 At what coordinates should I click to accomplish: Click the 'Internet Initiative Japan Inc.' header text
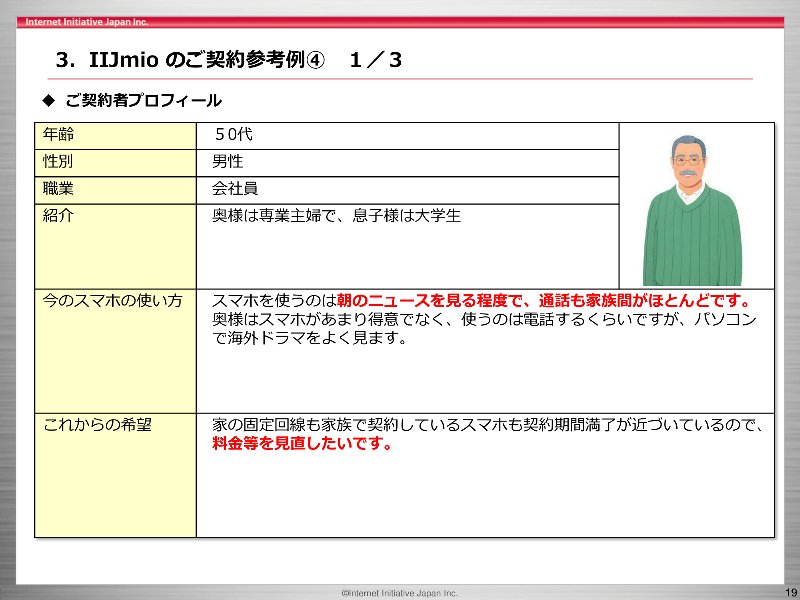(87, 22)
